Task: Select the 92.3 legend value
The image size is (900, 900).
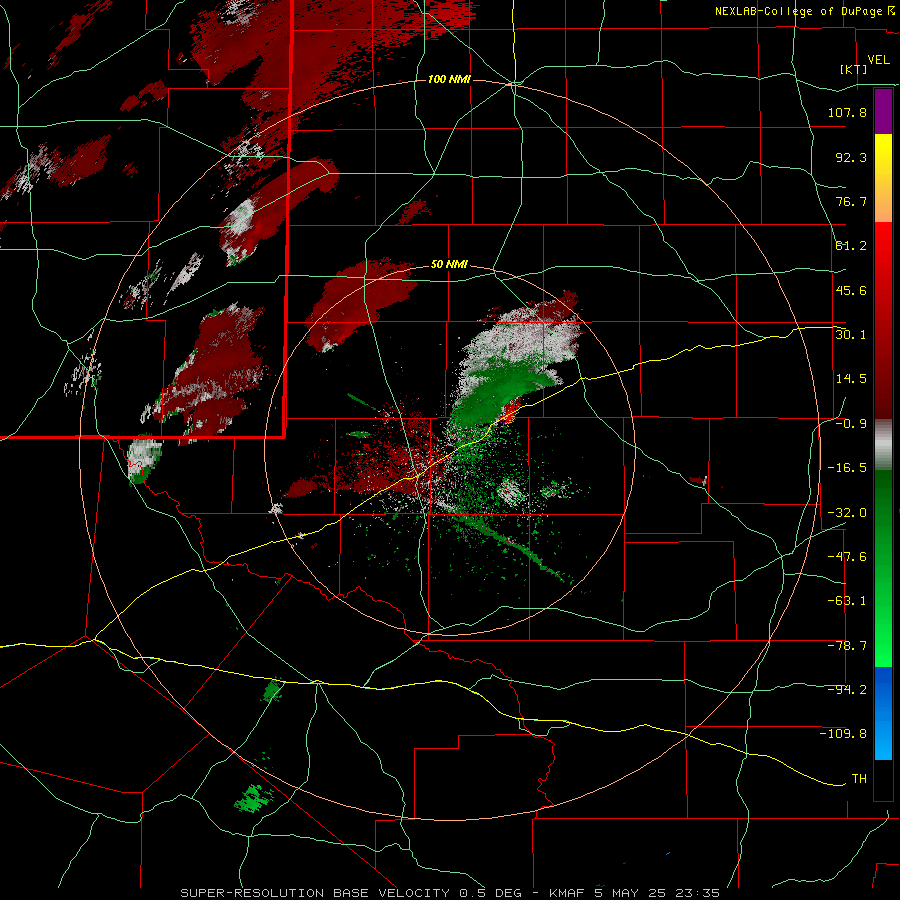Action: coord(851,157)
